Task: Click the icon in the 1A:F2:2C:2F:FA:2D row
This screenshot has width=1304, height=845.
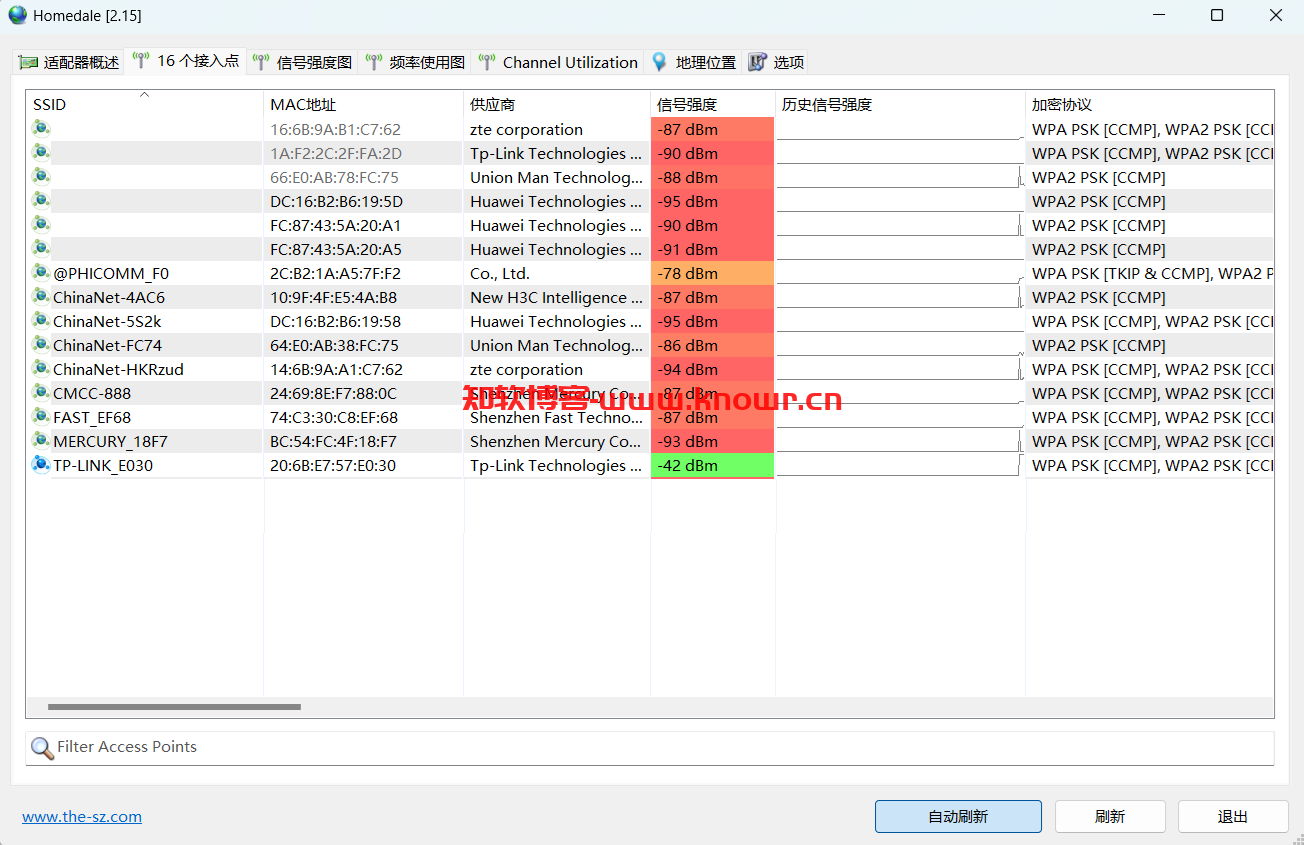Action: point(41,152)
